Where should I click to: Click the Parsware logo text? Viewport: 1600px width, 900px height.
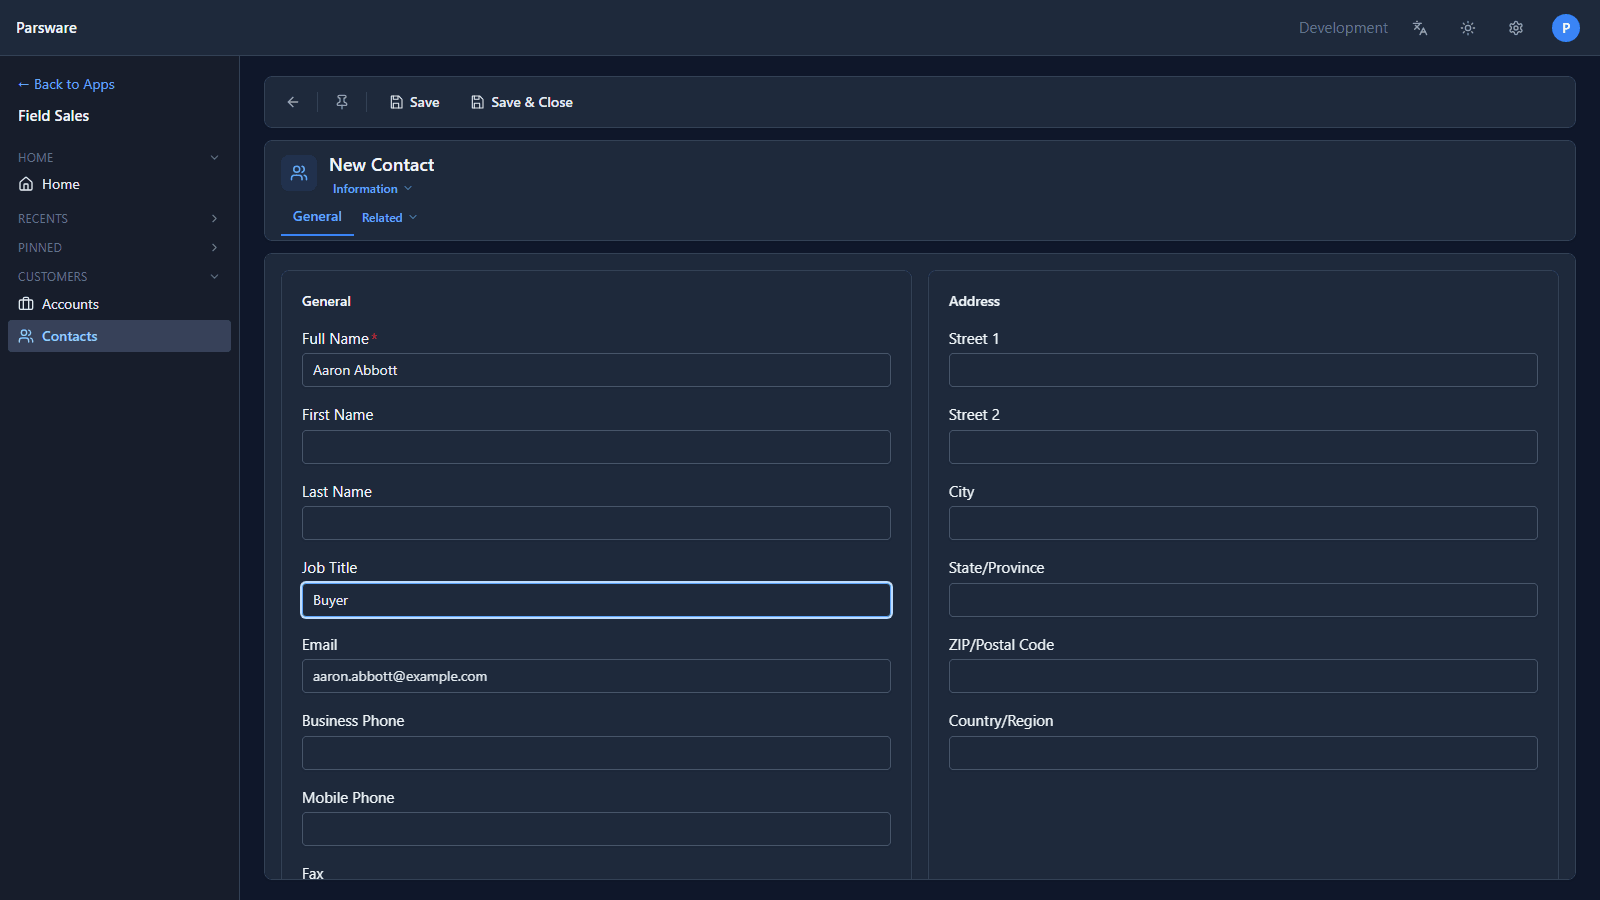point(46,28)
